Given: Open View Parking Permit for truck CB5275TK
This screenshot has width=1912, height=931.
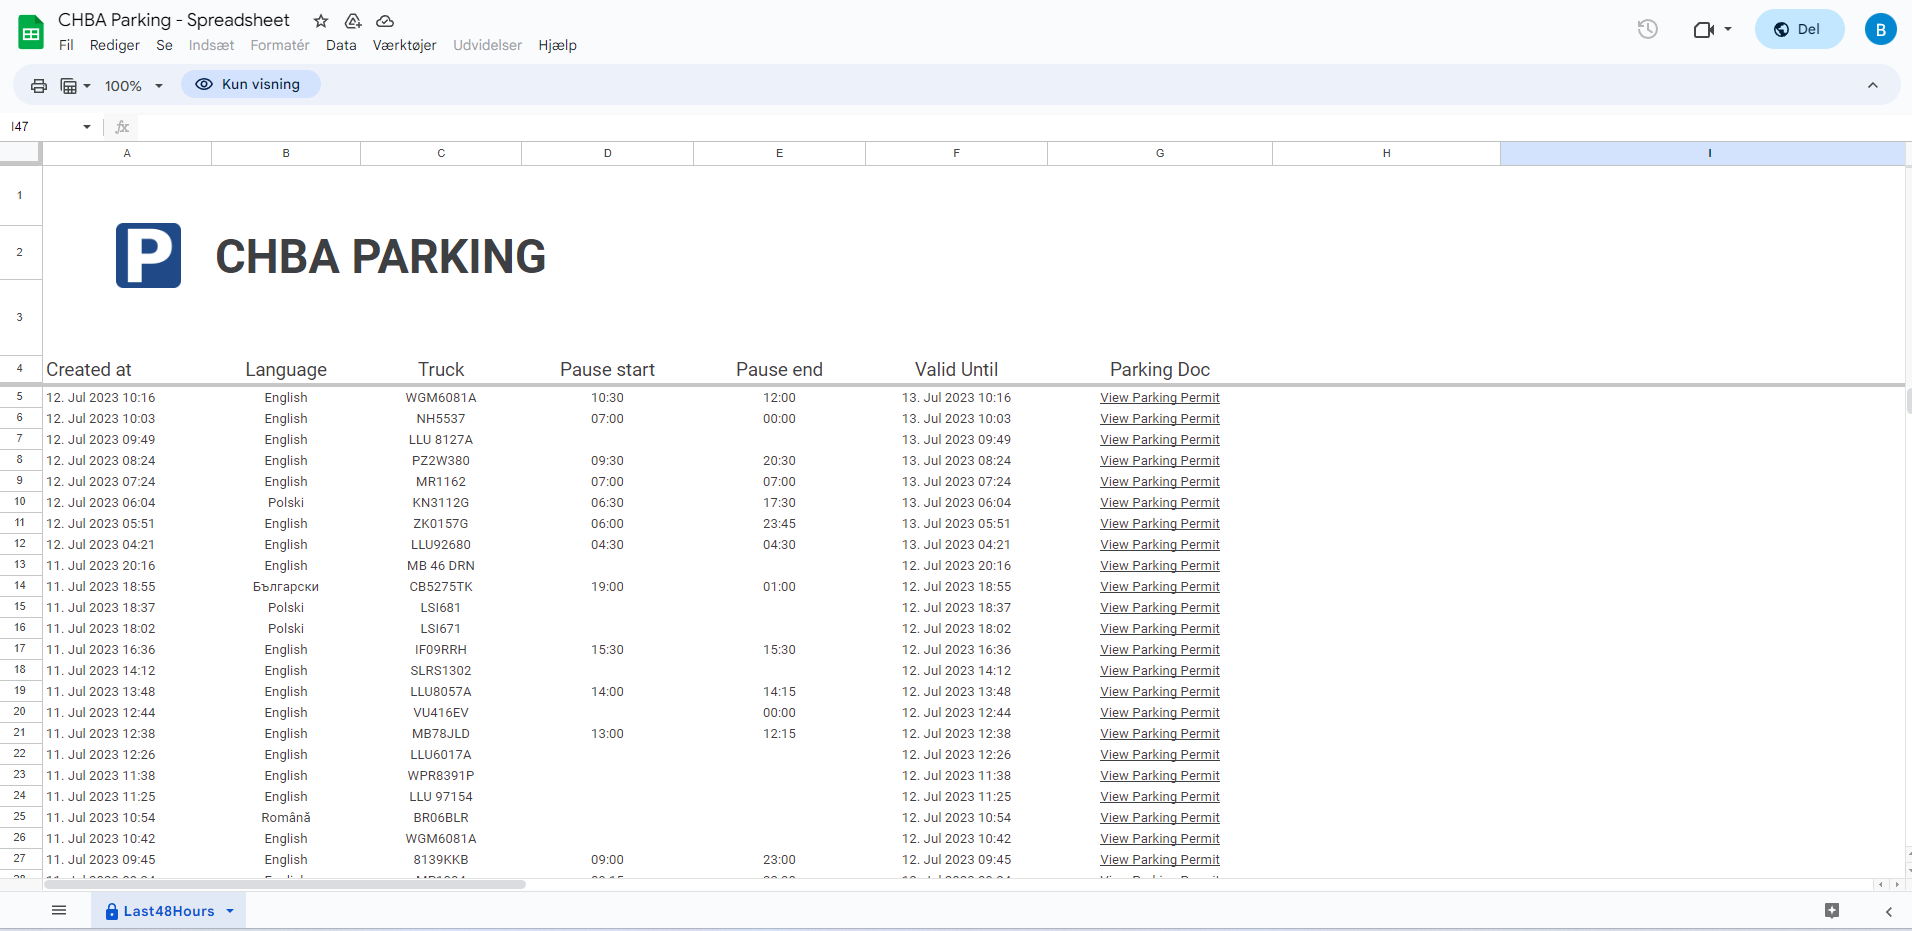Looking at the screenshot, I should [1160, 587].
